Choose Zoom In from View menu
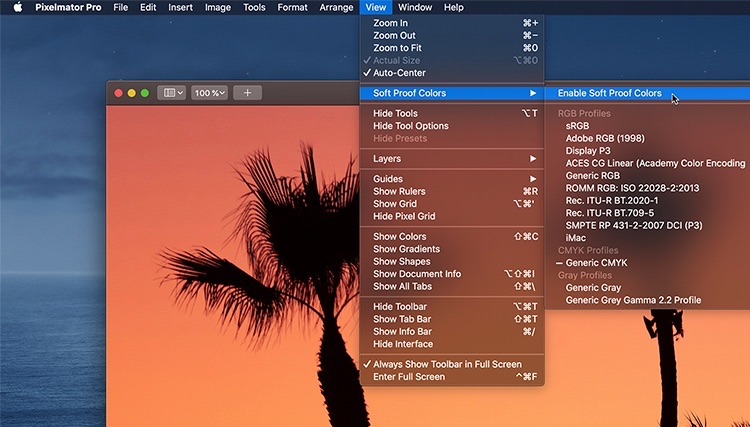The width and height of the screenshot is (750, 427). 452,23
